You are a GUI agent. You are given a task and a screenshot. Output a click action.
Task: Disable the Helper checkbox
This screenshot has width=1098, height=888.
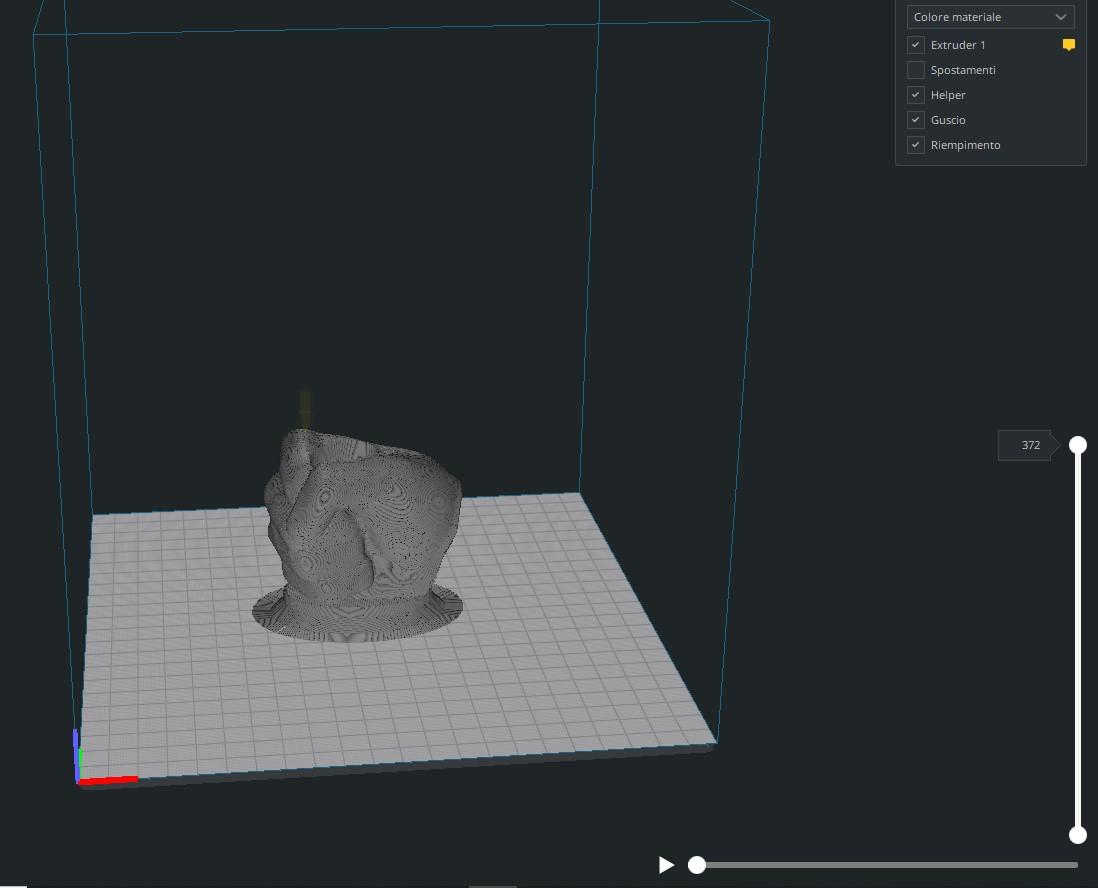coord(915,95)
